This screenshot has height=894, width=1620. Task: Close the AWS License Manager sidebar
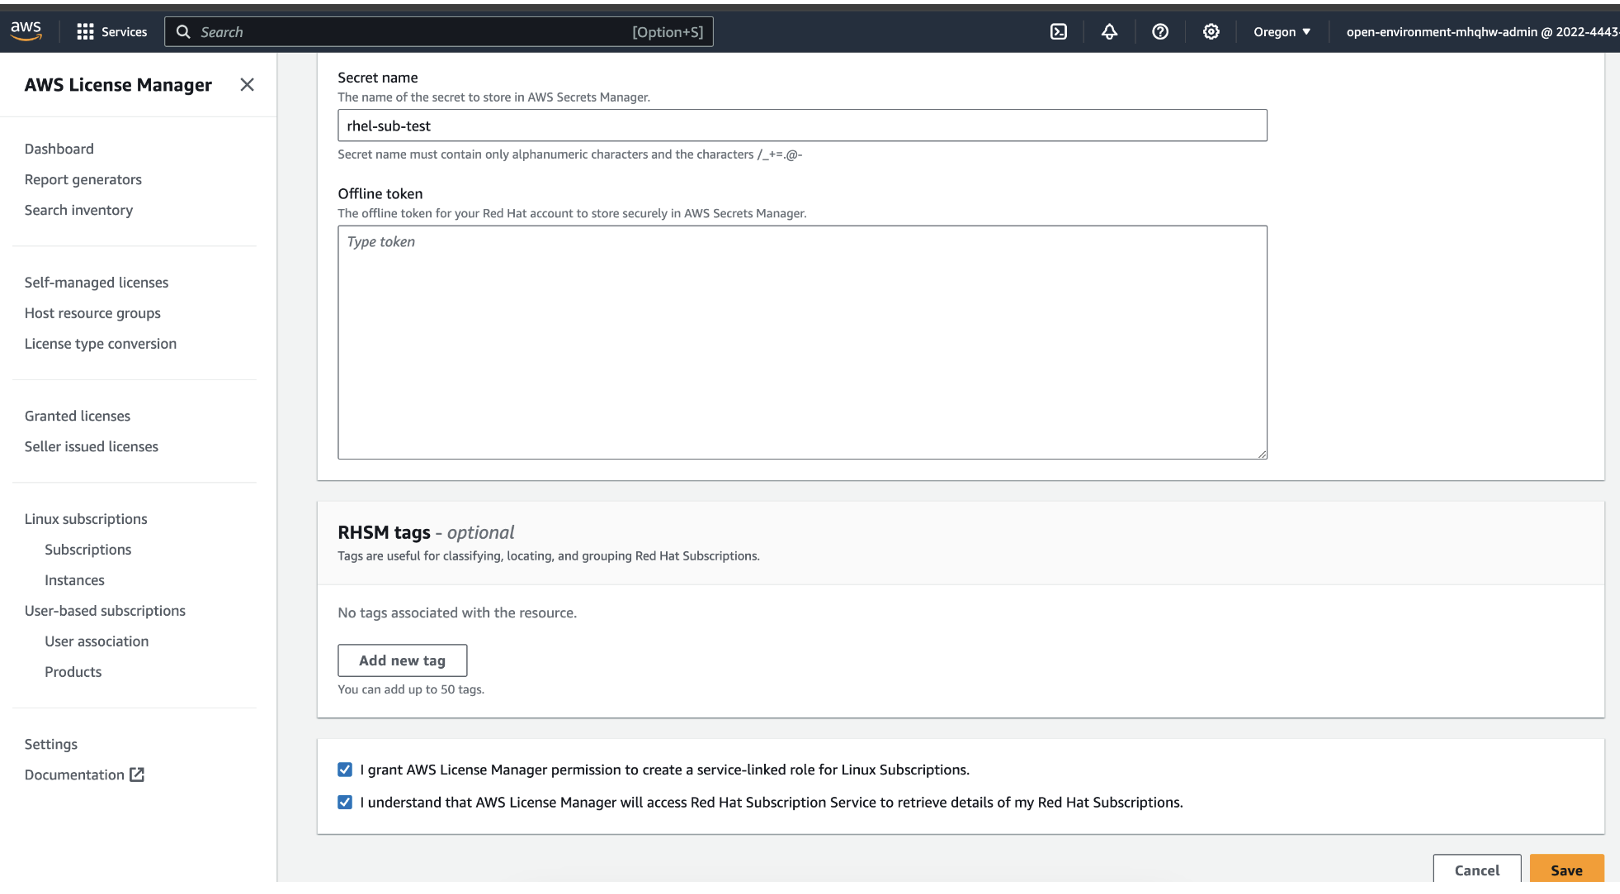click(247, 85)
